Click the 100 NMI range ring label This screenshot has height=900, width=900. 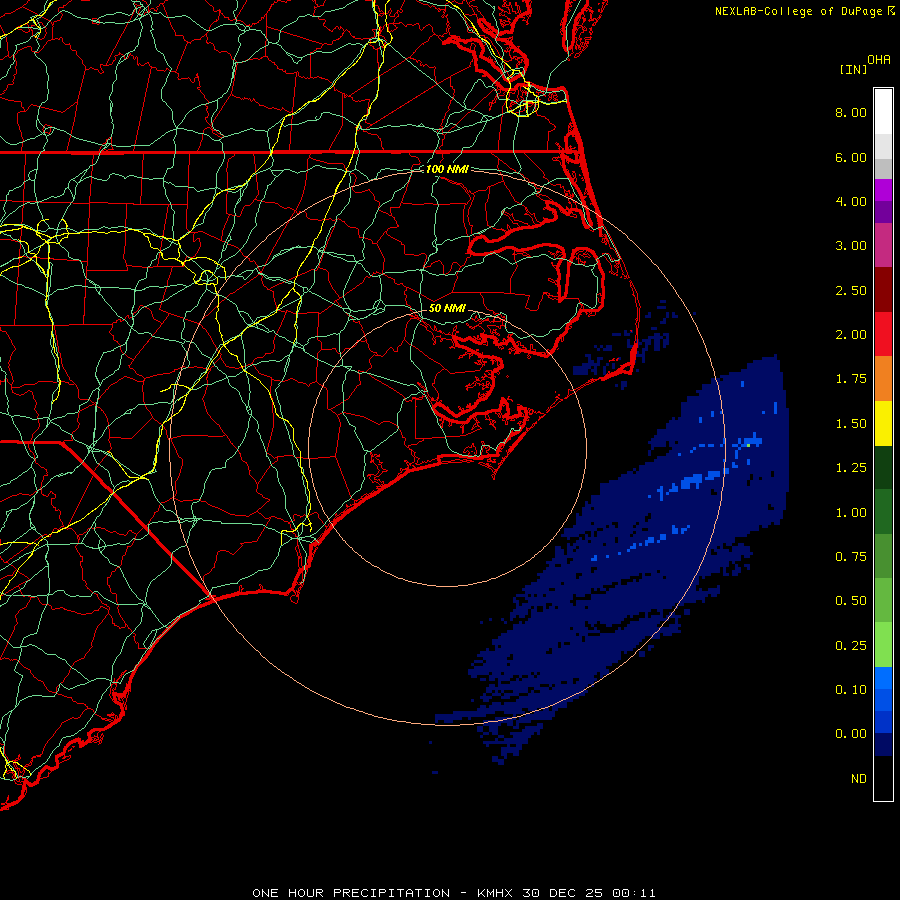(x=447, y=169)
